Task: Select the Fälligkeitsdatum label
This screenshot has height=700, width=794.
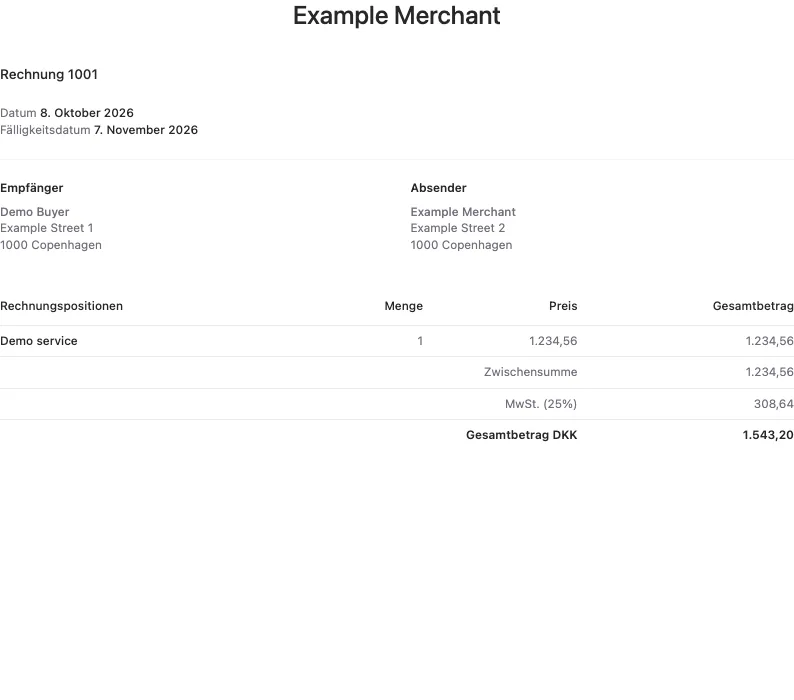Action: (x=45, y=130)
